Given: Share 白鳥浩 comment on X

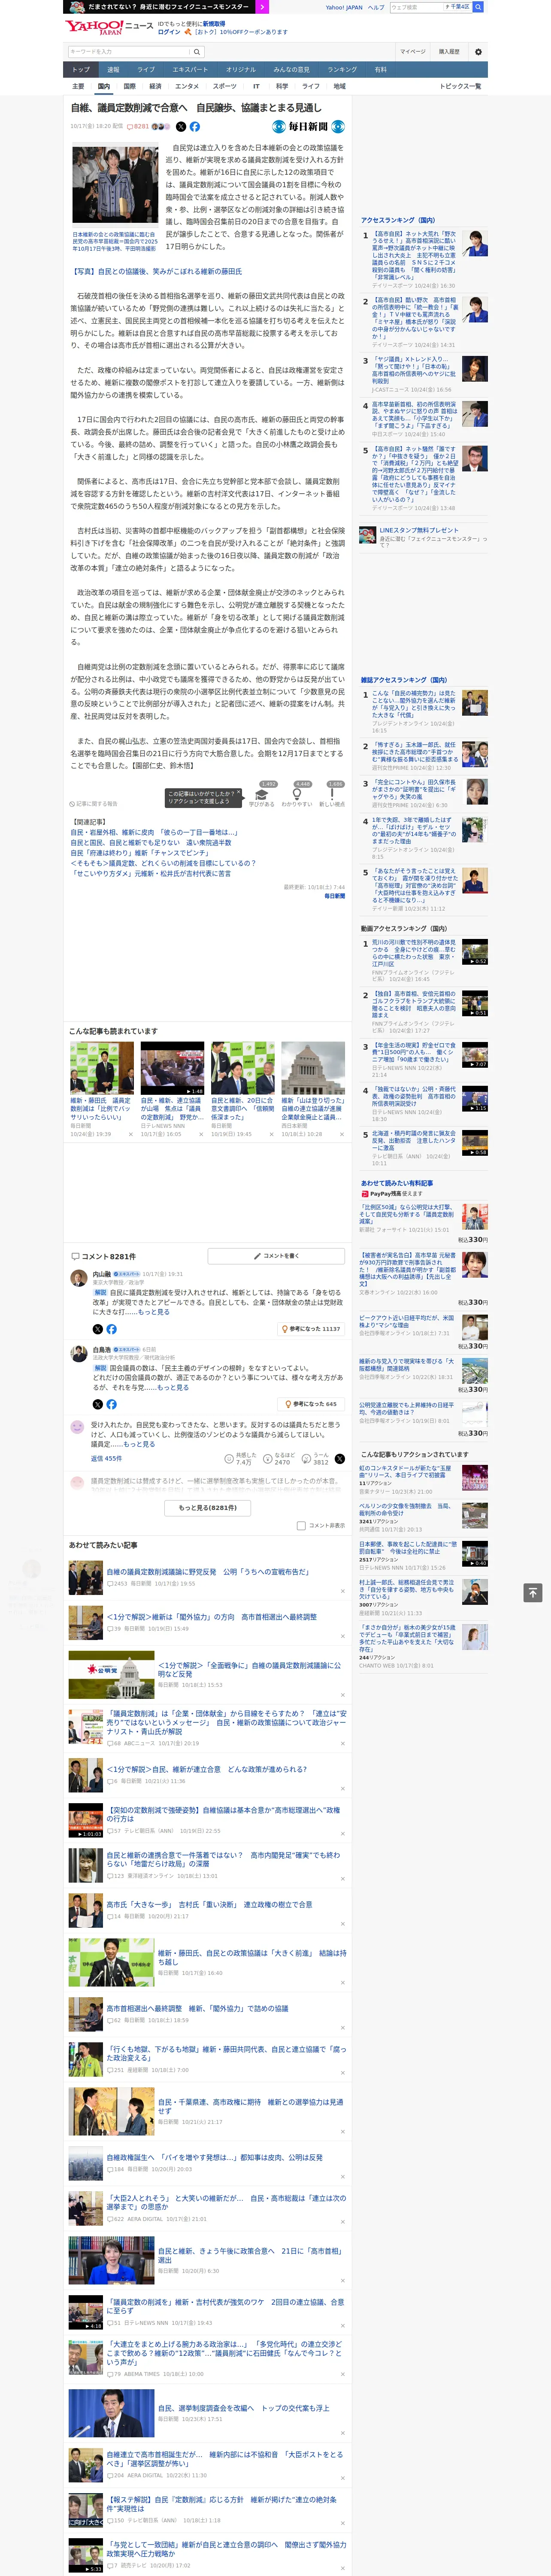Looking at the screenshot, I should pos(98,1404).
